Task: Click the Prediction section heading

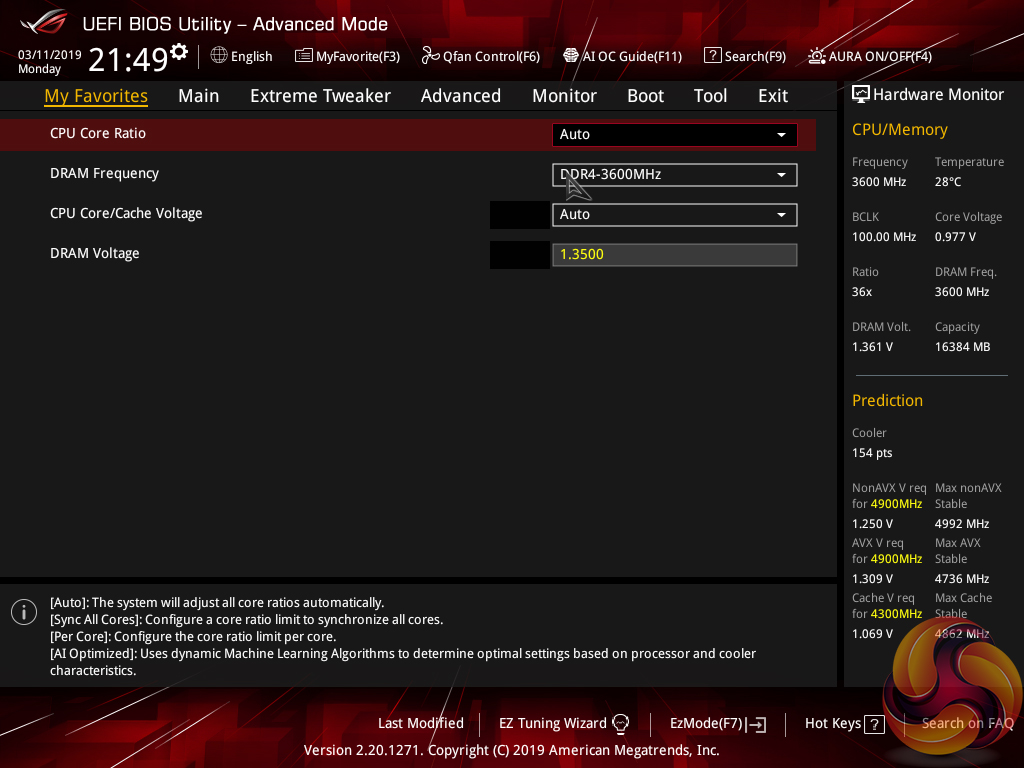Action: [x=887, y=400]
